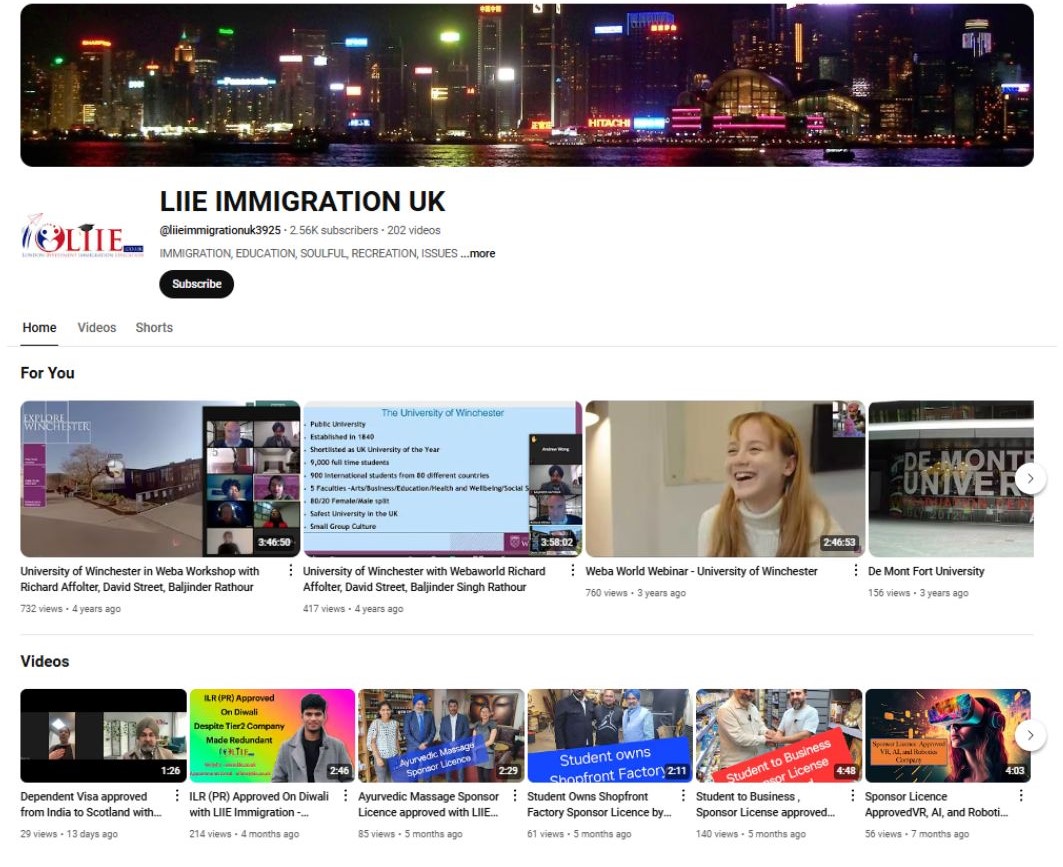Click '29 views • 13 days ago' text

pos(69,834)
